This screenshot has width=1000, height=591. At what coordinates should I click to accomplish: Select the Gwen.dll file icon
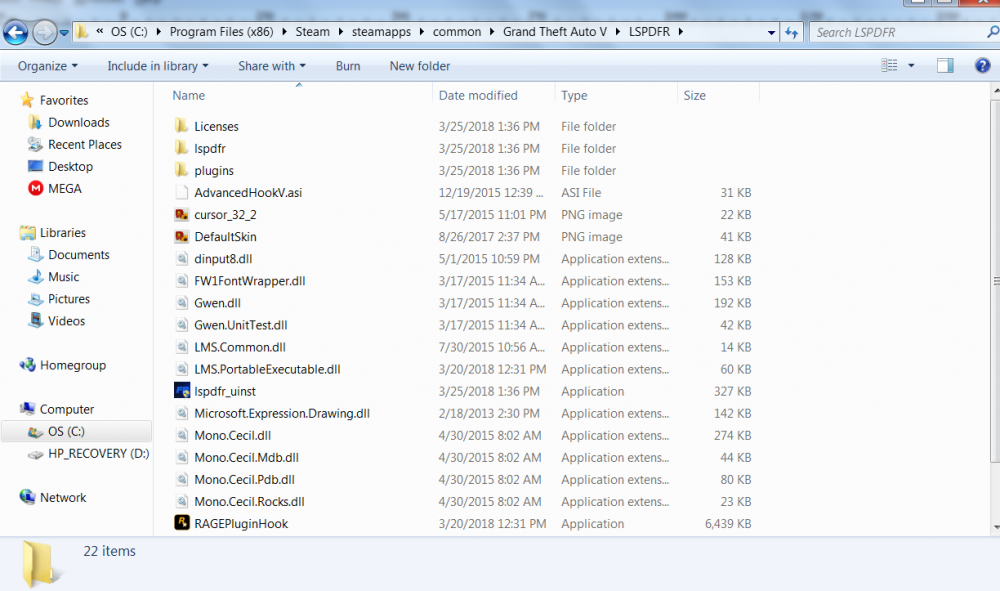[x=182, y=303]
